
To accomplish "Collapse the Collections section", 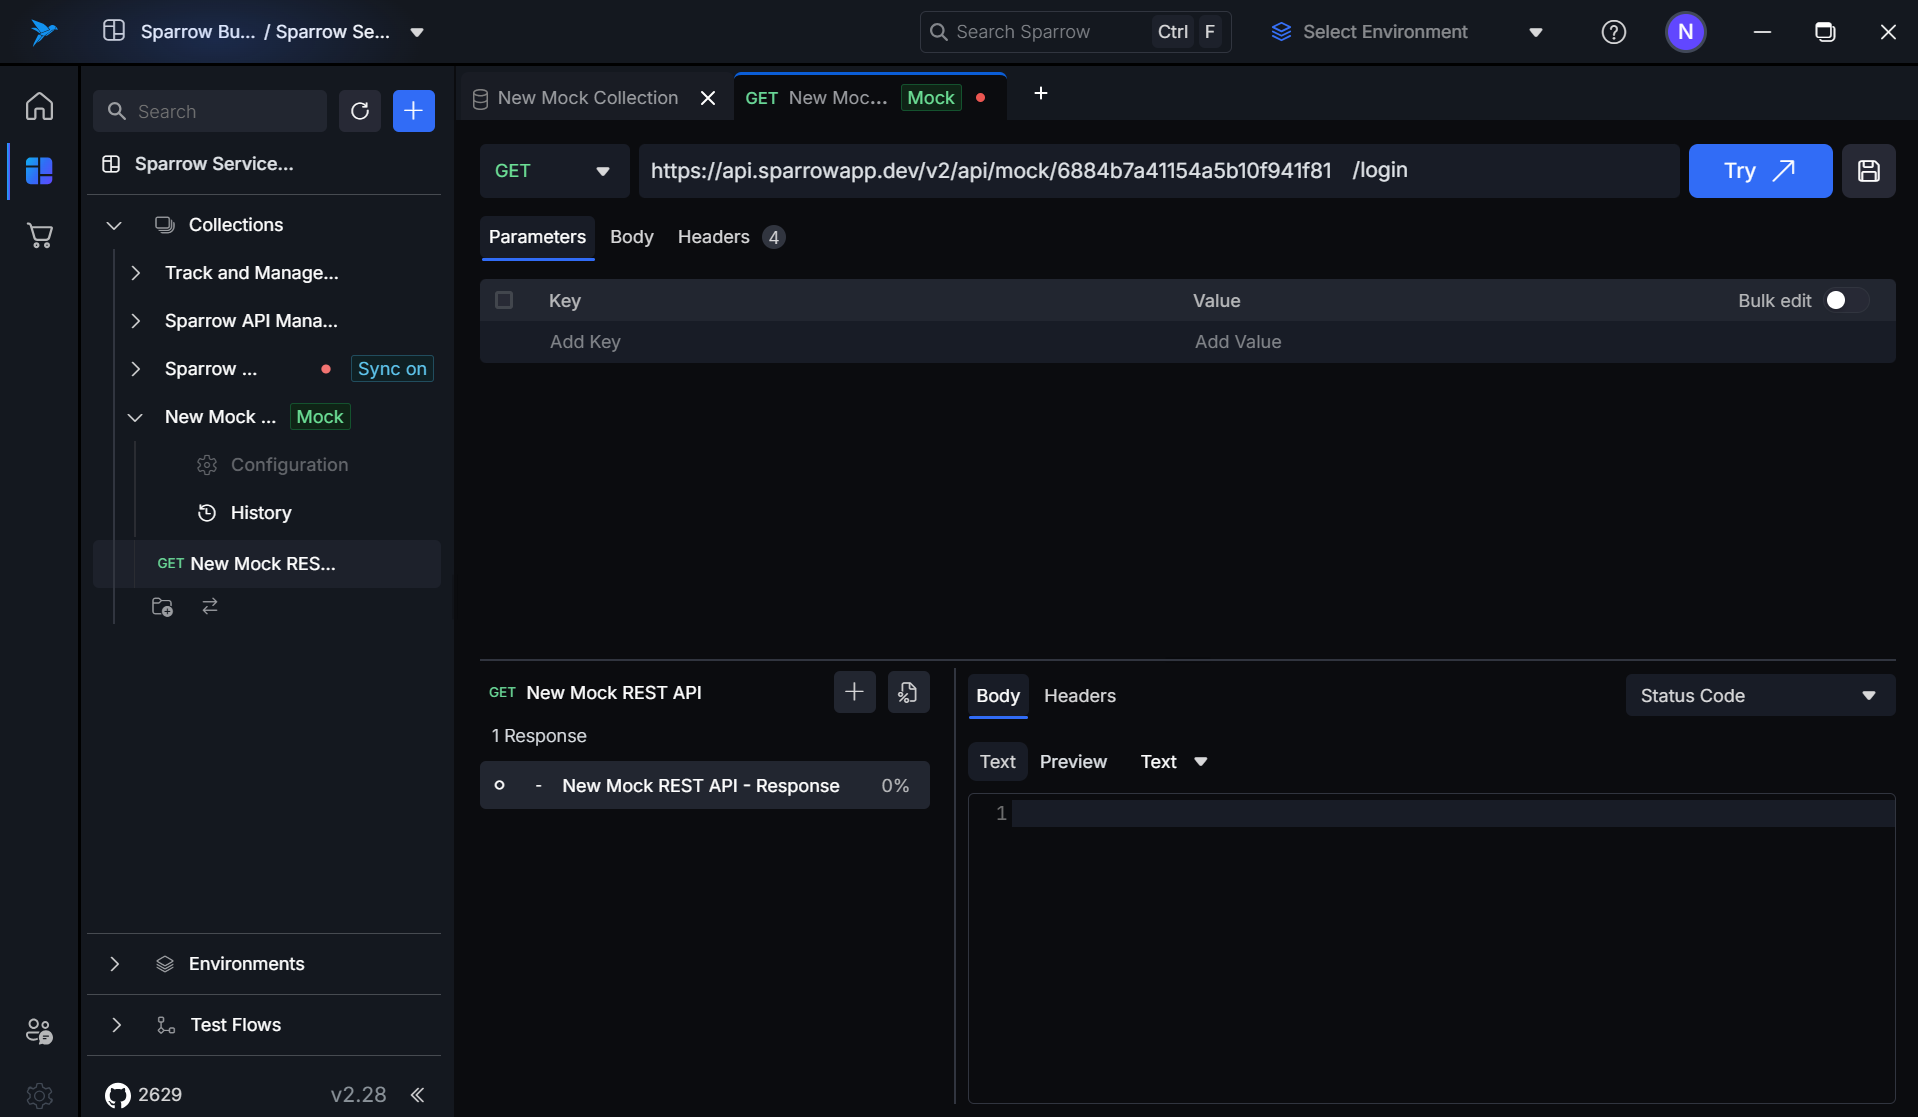I will [114, 225].
